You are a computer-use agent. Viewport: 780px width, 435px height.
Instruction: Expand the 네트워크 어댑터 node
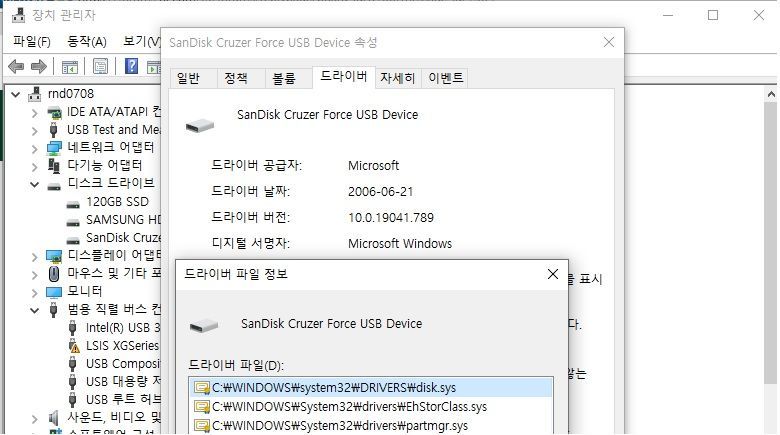(34, 149)
